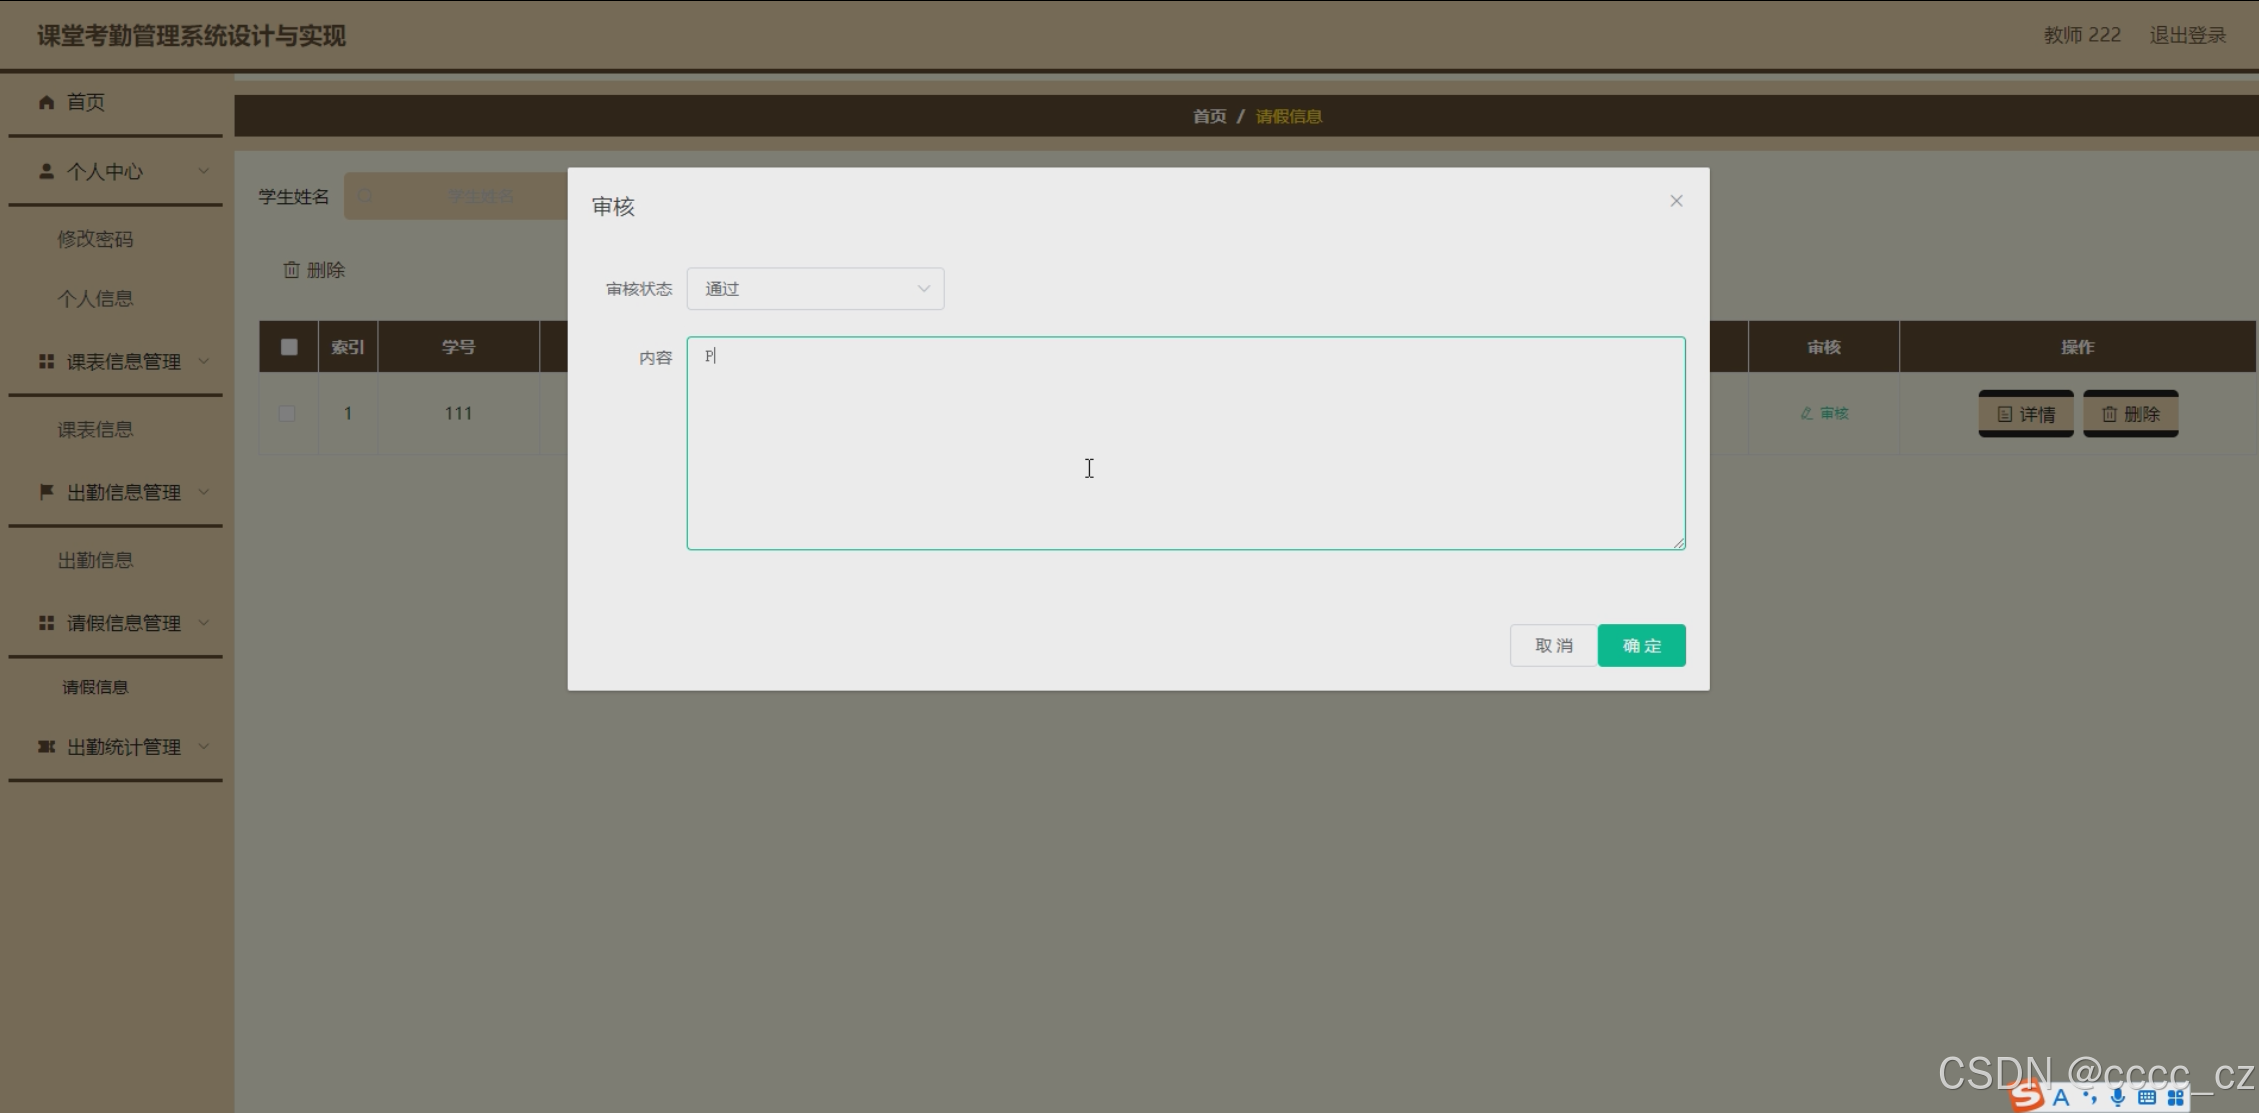The height and width of the screenshot is (1113, 2259).
Task: Click inside the 内容 text area
Action: [1185, 443]
